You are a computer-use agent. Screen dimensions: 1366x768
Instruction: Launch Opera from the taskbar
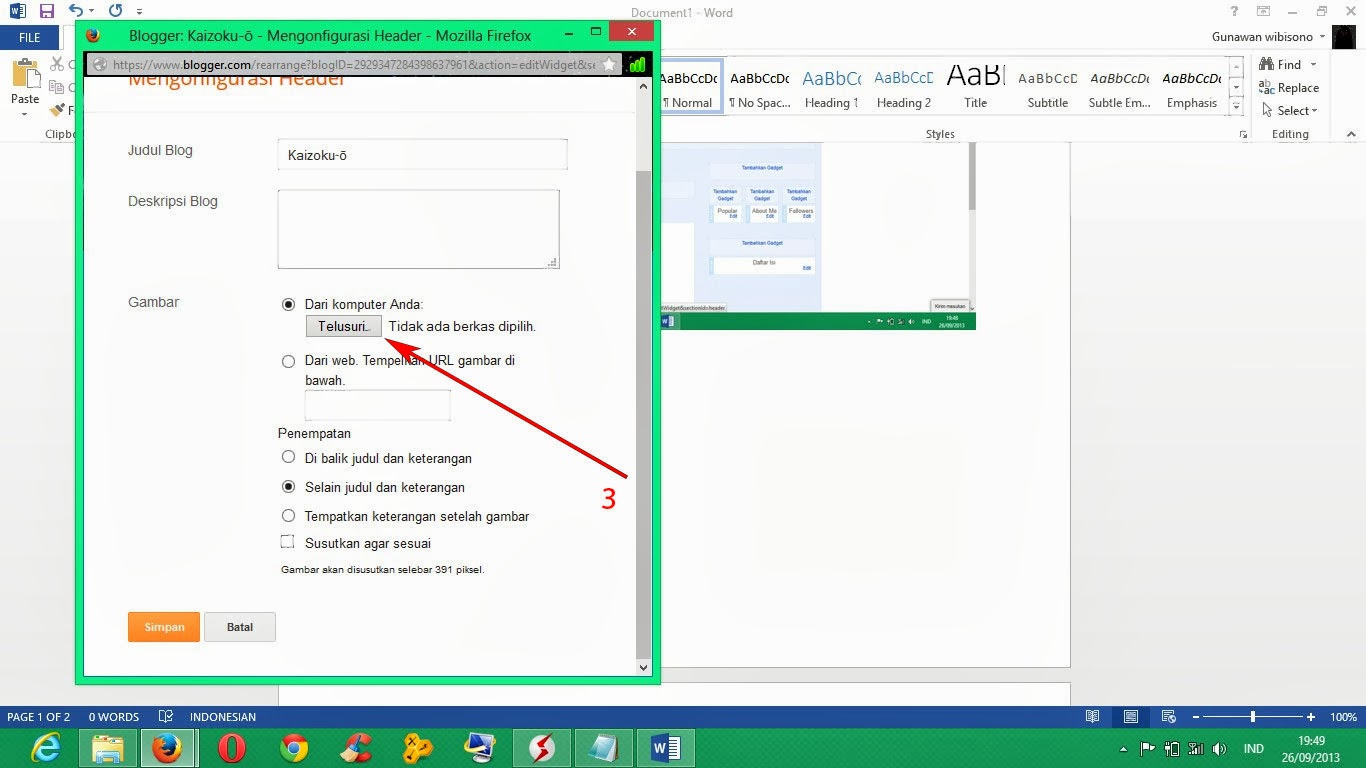tap(231, 747)
